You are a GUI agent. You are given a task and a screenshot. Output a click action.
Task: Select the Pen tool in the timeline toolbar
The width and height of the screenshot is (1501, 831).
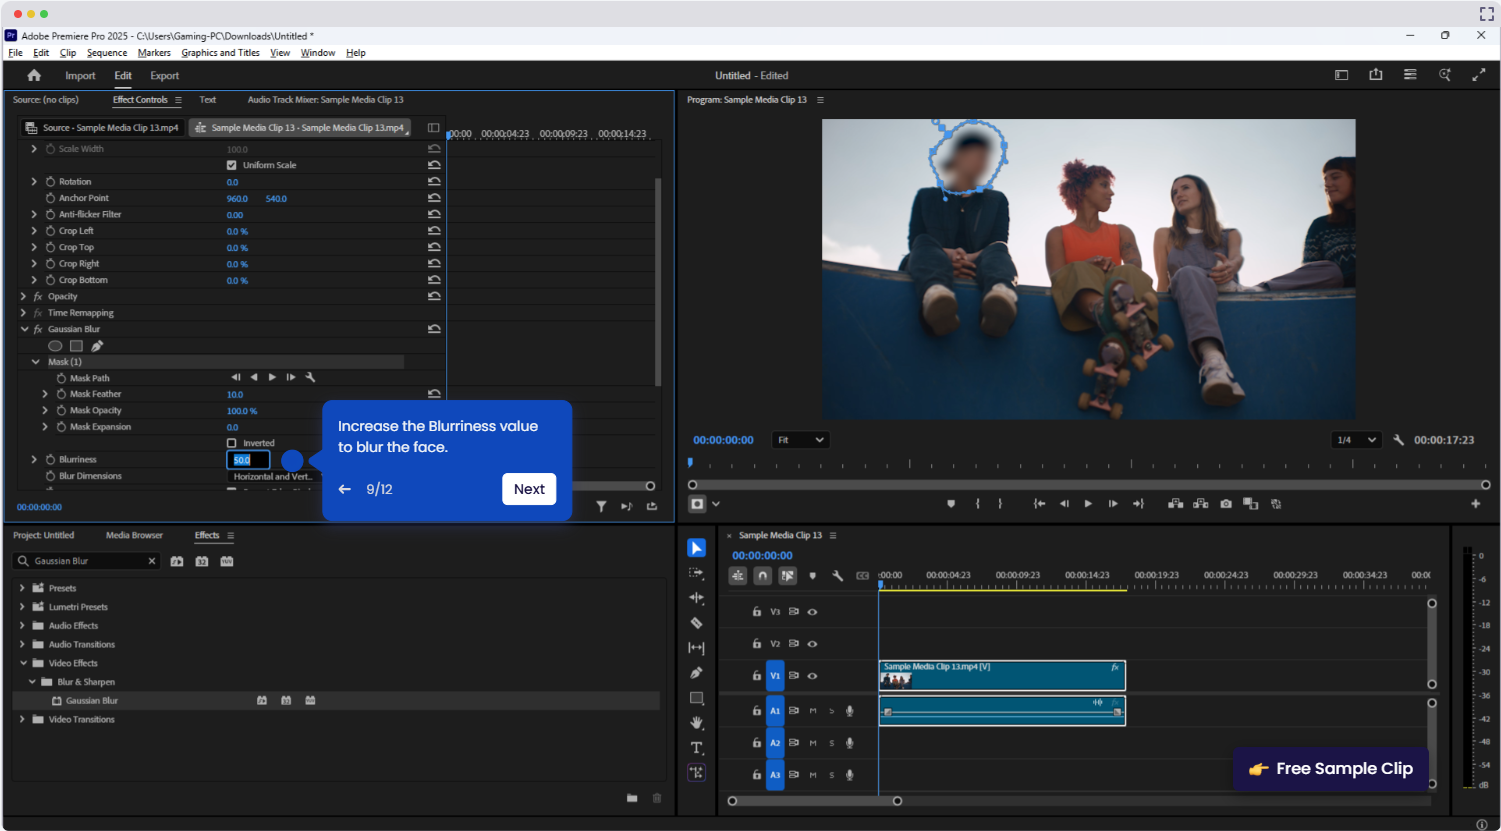point(697,673)
